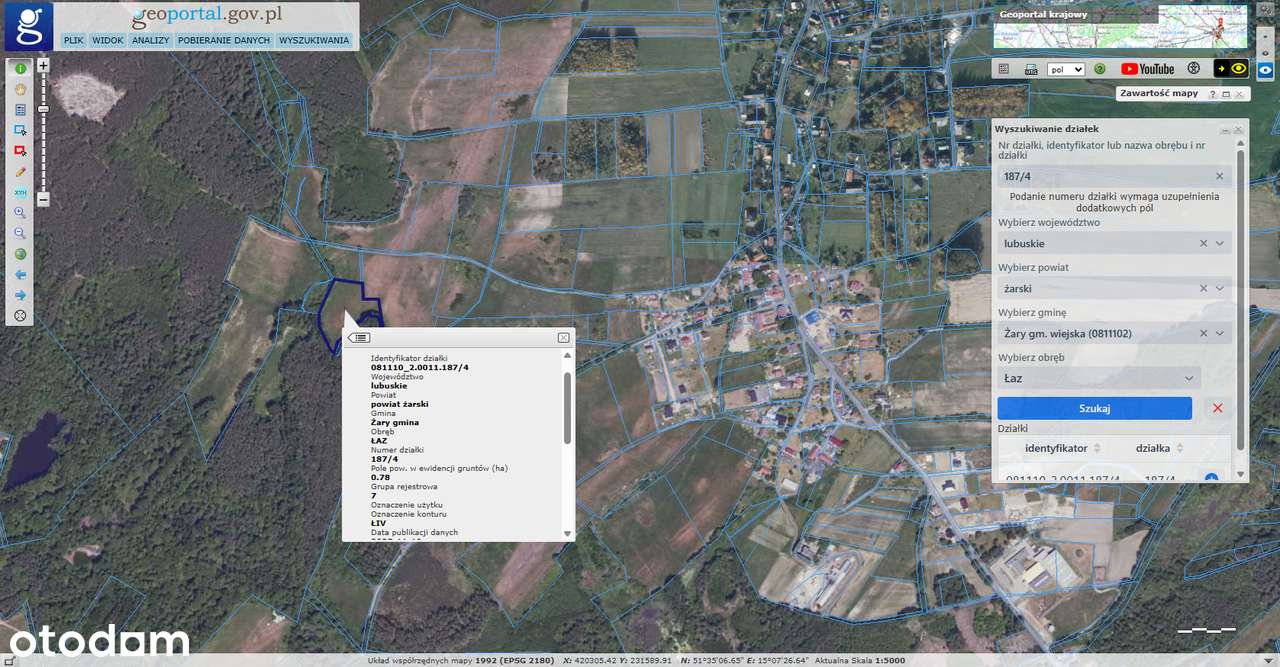1280x667 pixels.
Task: Expand the województwo lubuskie dropdown
Action: (x=1220, y=243)
